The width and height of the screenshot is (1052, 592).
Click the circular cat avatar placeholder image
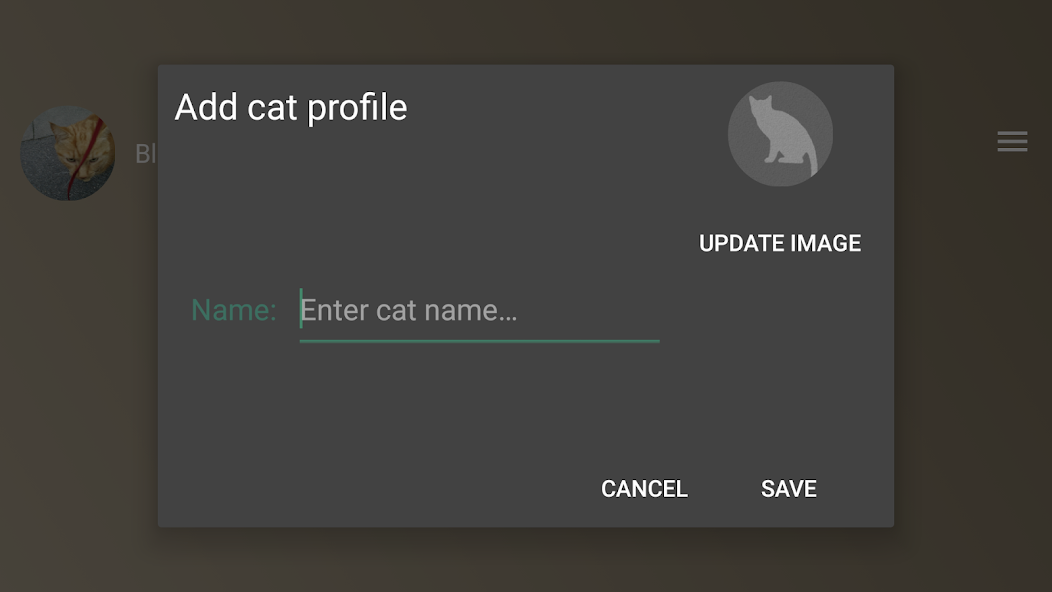[779, 133]
